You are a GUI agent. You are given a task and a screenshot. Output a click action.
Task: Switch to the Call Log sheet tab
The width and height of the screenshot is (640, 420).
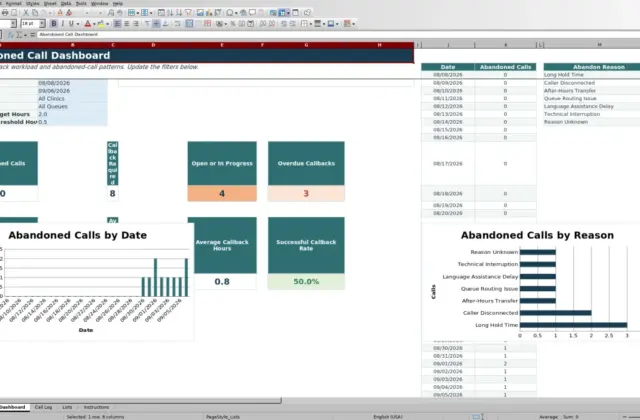click(x=43, y=407)
